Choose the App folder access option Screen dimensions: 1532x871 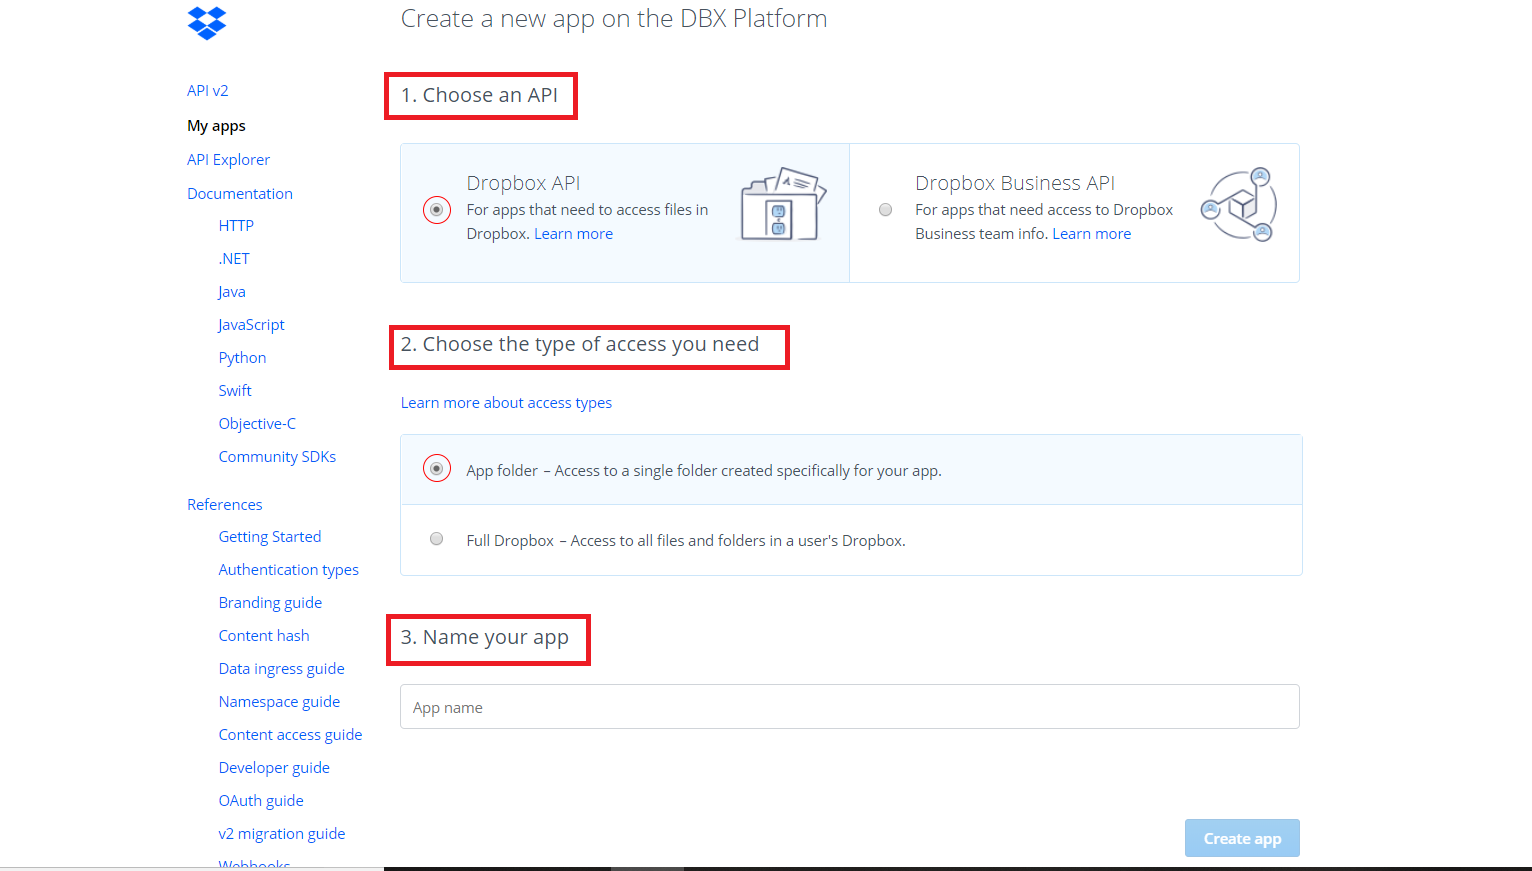click(437, 469)
